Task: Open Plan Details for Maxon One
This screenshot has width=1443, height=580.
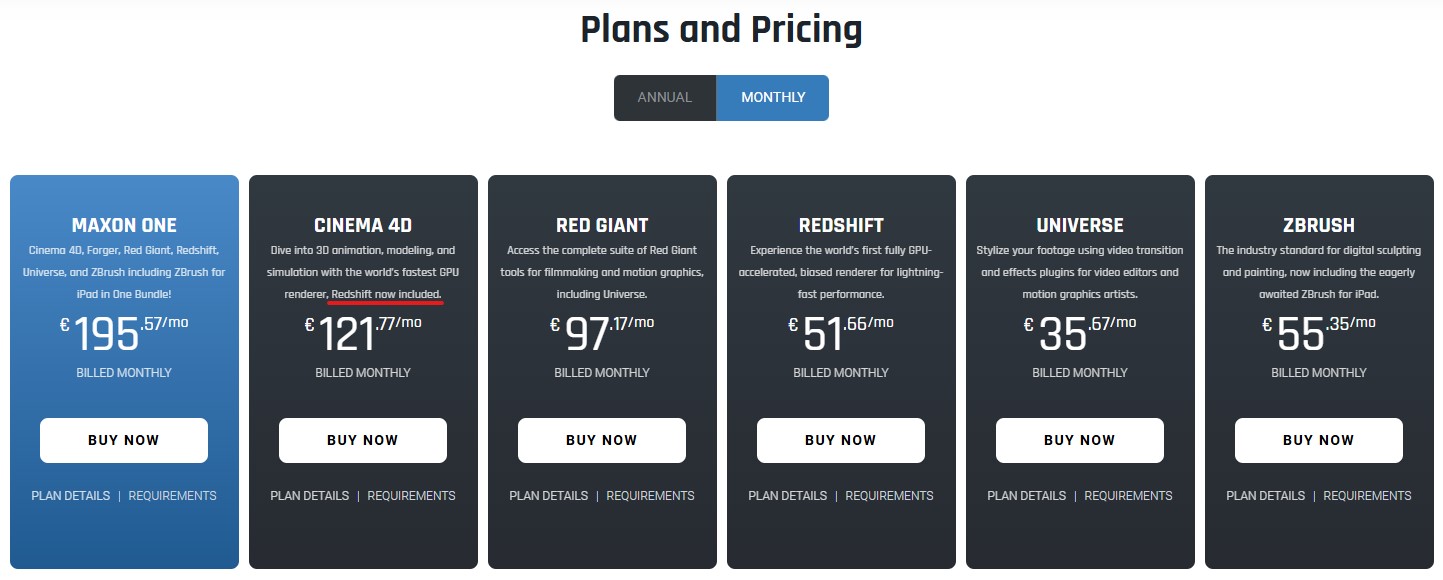Action: [71, 496]
